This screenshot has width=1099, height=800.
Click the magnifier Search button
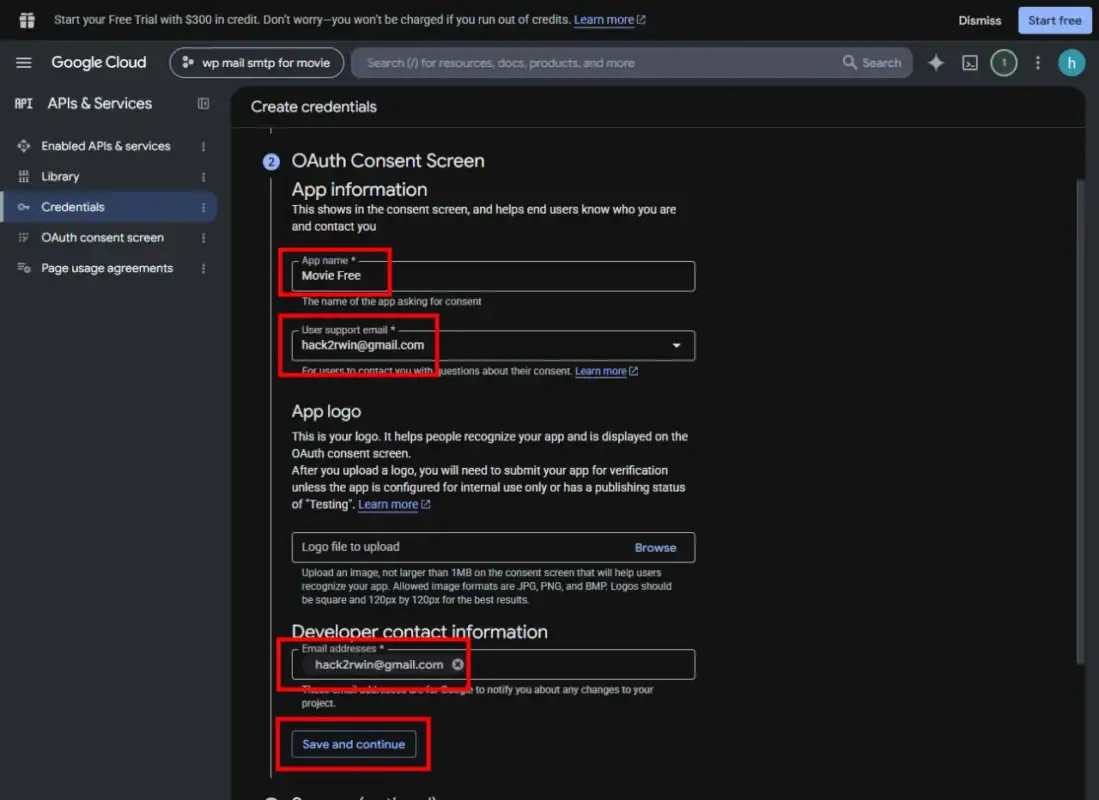(871, 63)
